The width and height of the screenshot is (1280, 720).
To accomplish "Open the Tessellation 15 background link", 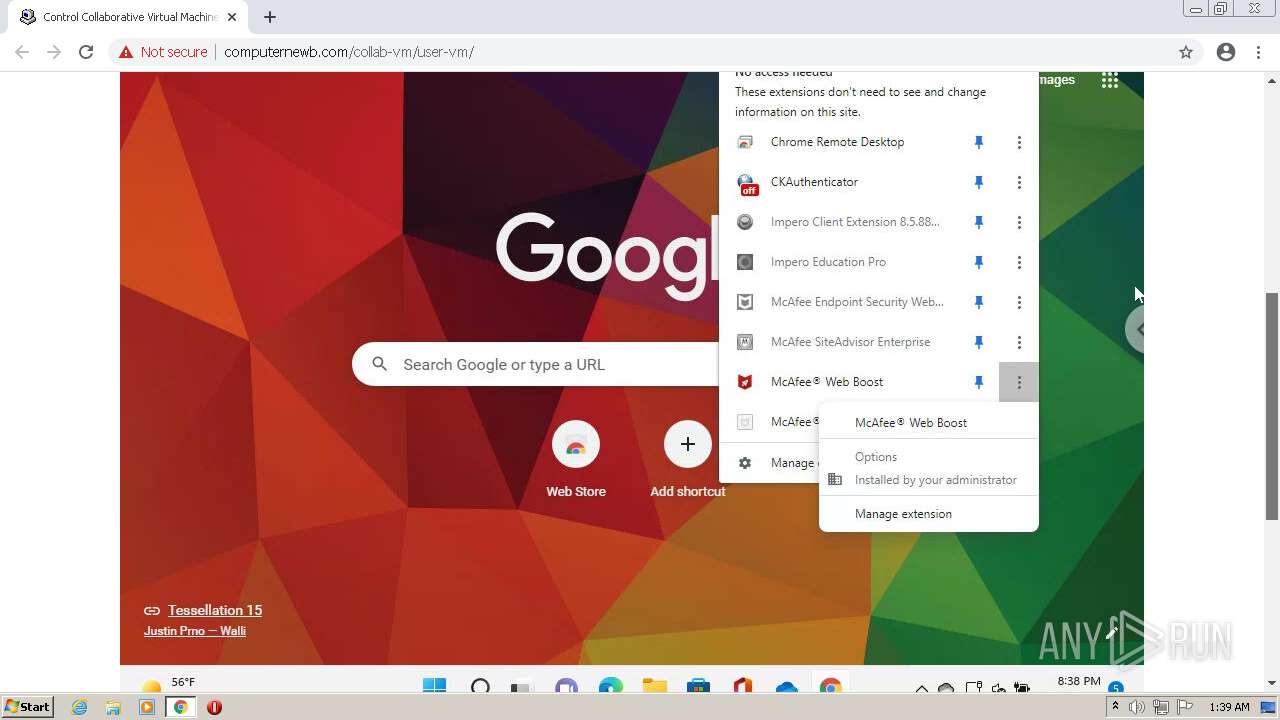I will 215,610.
